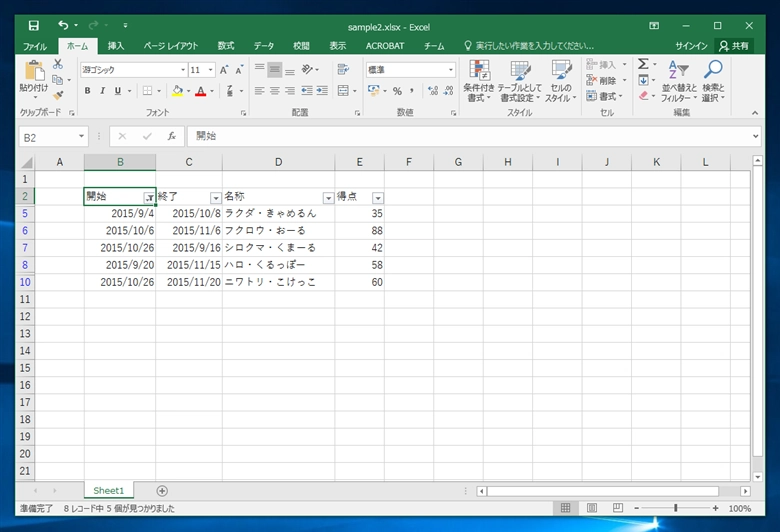The image size is (780, 532).
Task: Switch to Page Break Preview
Action: [x=617, y=508]
